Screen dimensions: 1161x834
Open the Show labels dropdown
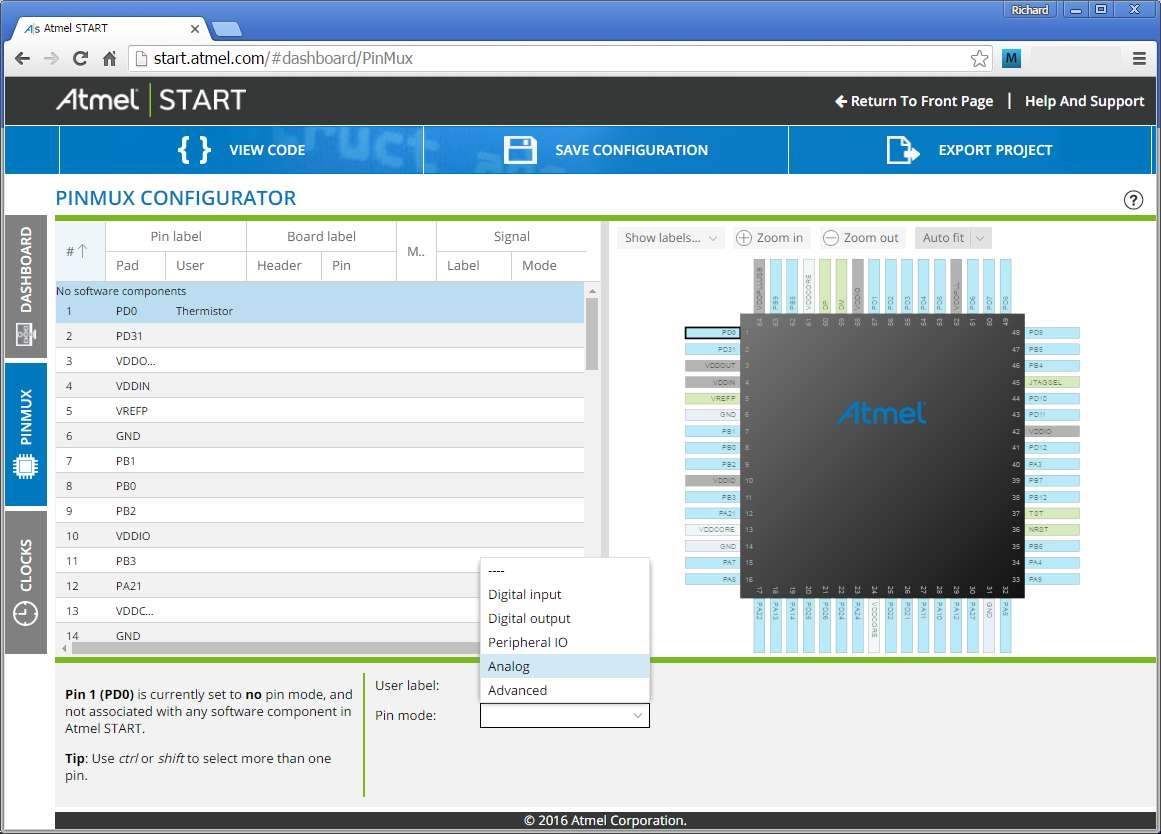[670, 238]
